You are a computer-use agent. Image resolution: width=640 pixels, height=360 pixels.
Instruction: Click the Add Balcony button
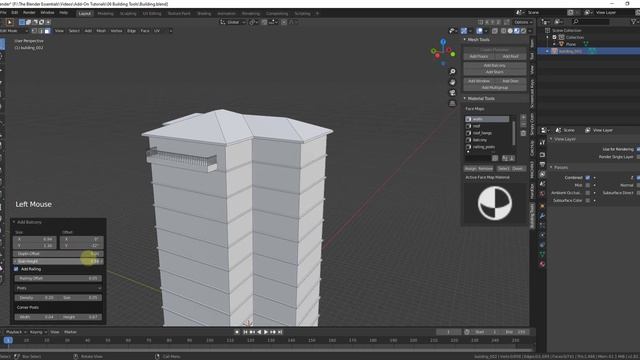coord(494,65)
